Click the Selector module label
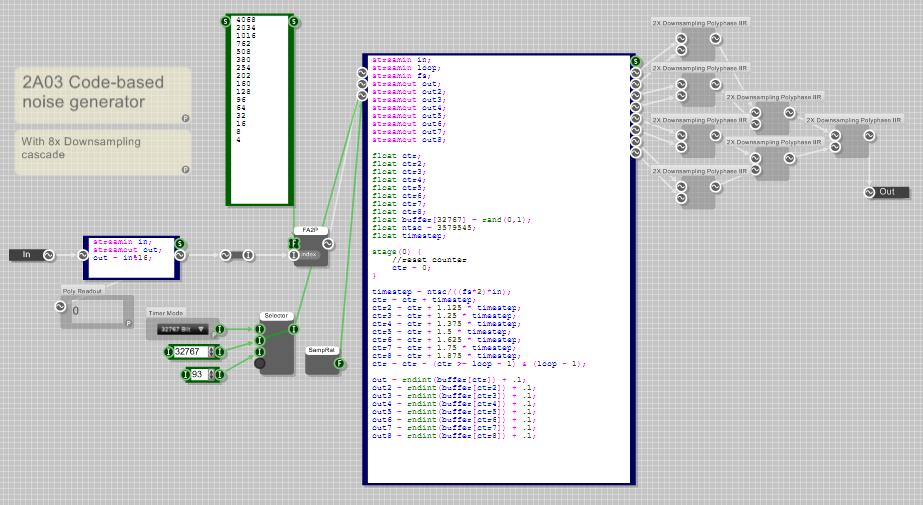Screen dimensions: 923x505 [x=275, y=316]
